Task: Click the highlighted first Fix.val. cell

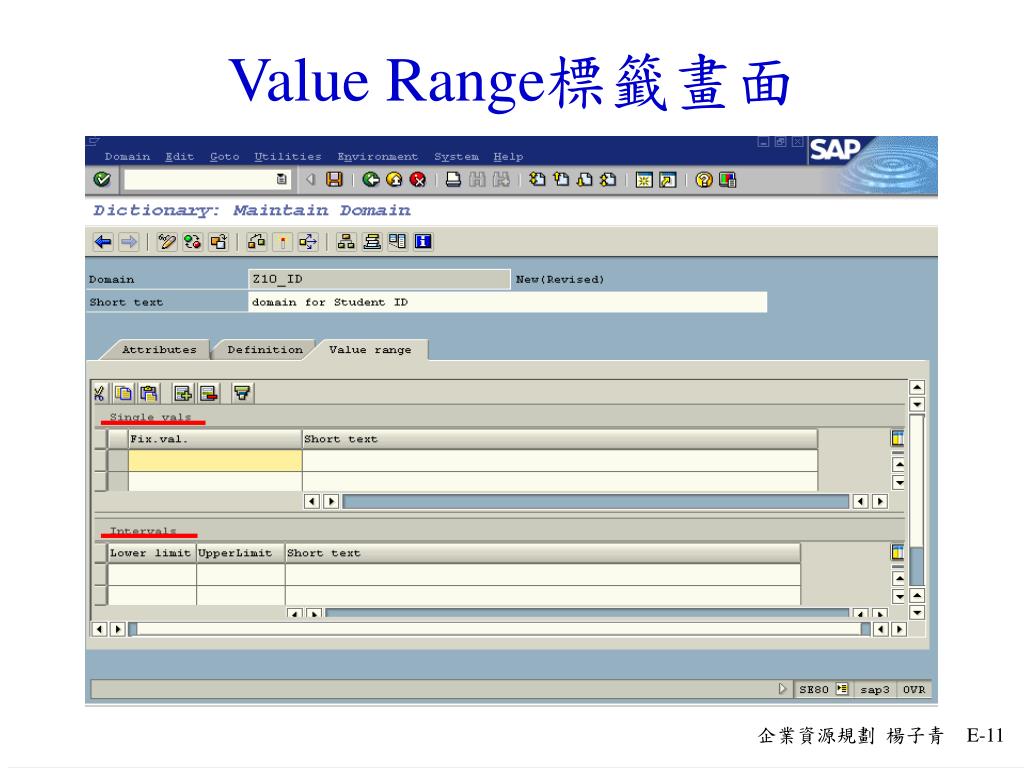Action: click(215, 460)
